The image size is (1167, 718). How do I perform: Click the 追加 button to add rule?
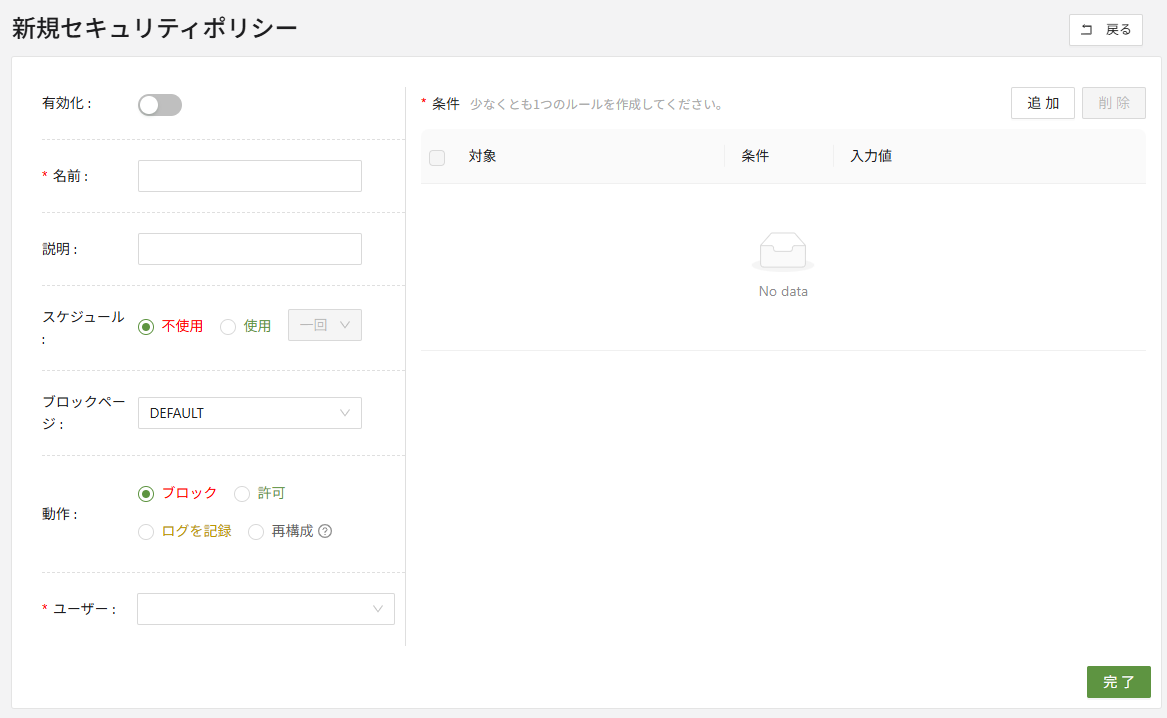[1042, 103]
